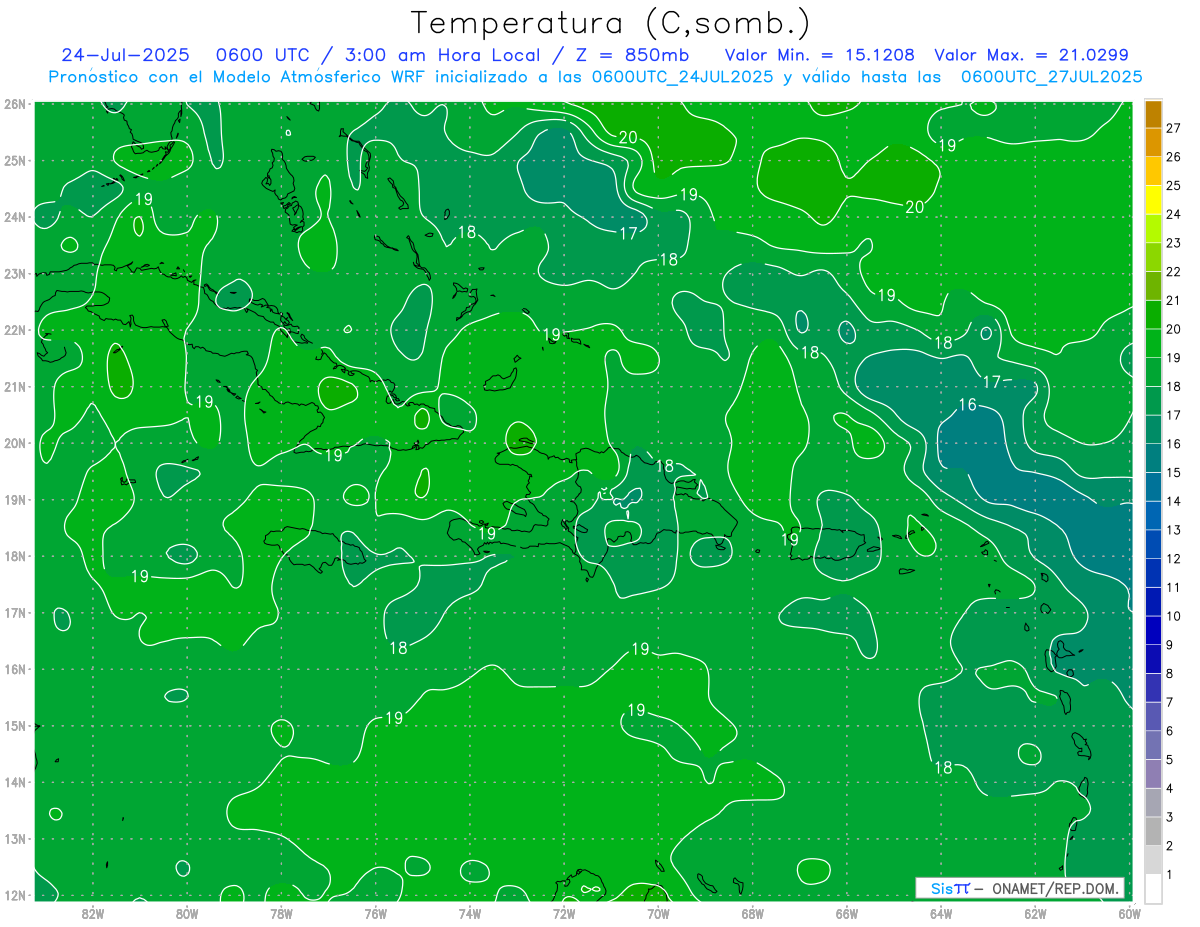The height and width of the screenshot is (927, 1200).
Task: Select the "19N" latitude axis label
Action: coord(15,499)
